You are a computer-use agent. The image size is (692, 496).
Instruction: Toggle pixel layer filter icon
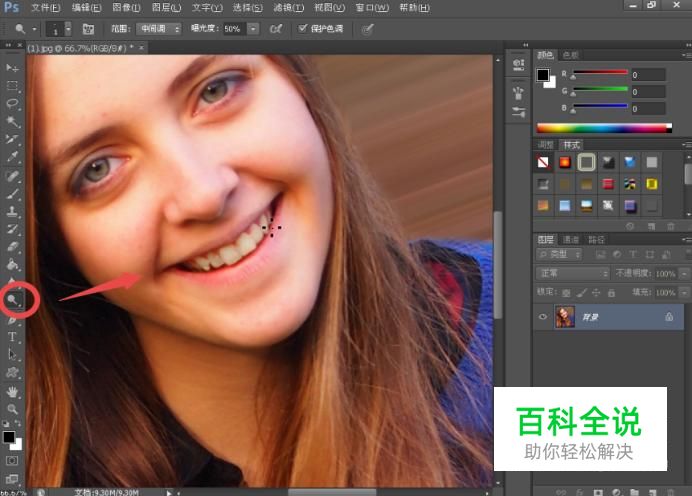coord(600,255)
